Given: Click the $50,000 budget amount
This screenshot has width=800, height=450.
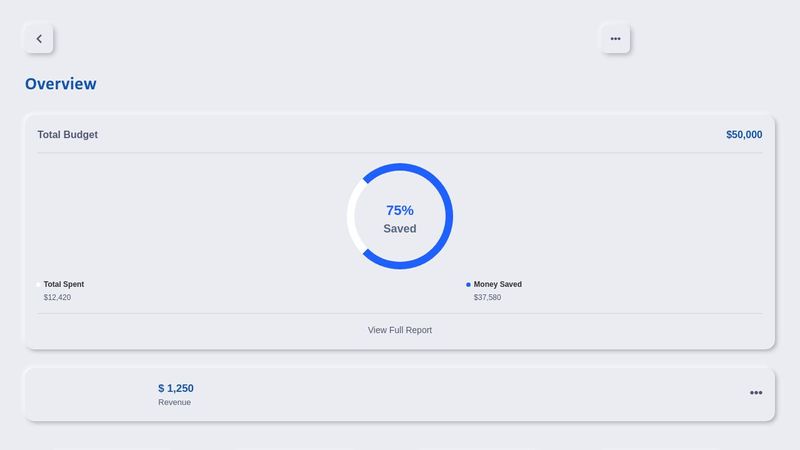Looking at the screenshot, I should 744,135.
